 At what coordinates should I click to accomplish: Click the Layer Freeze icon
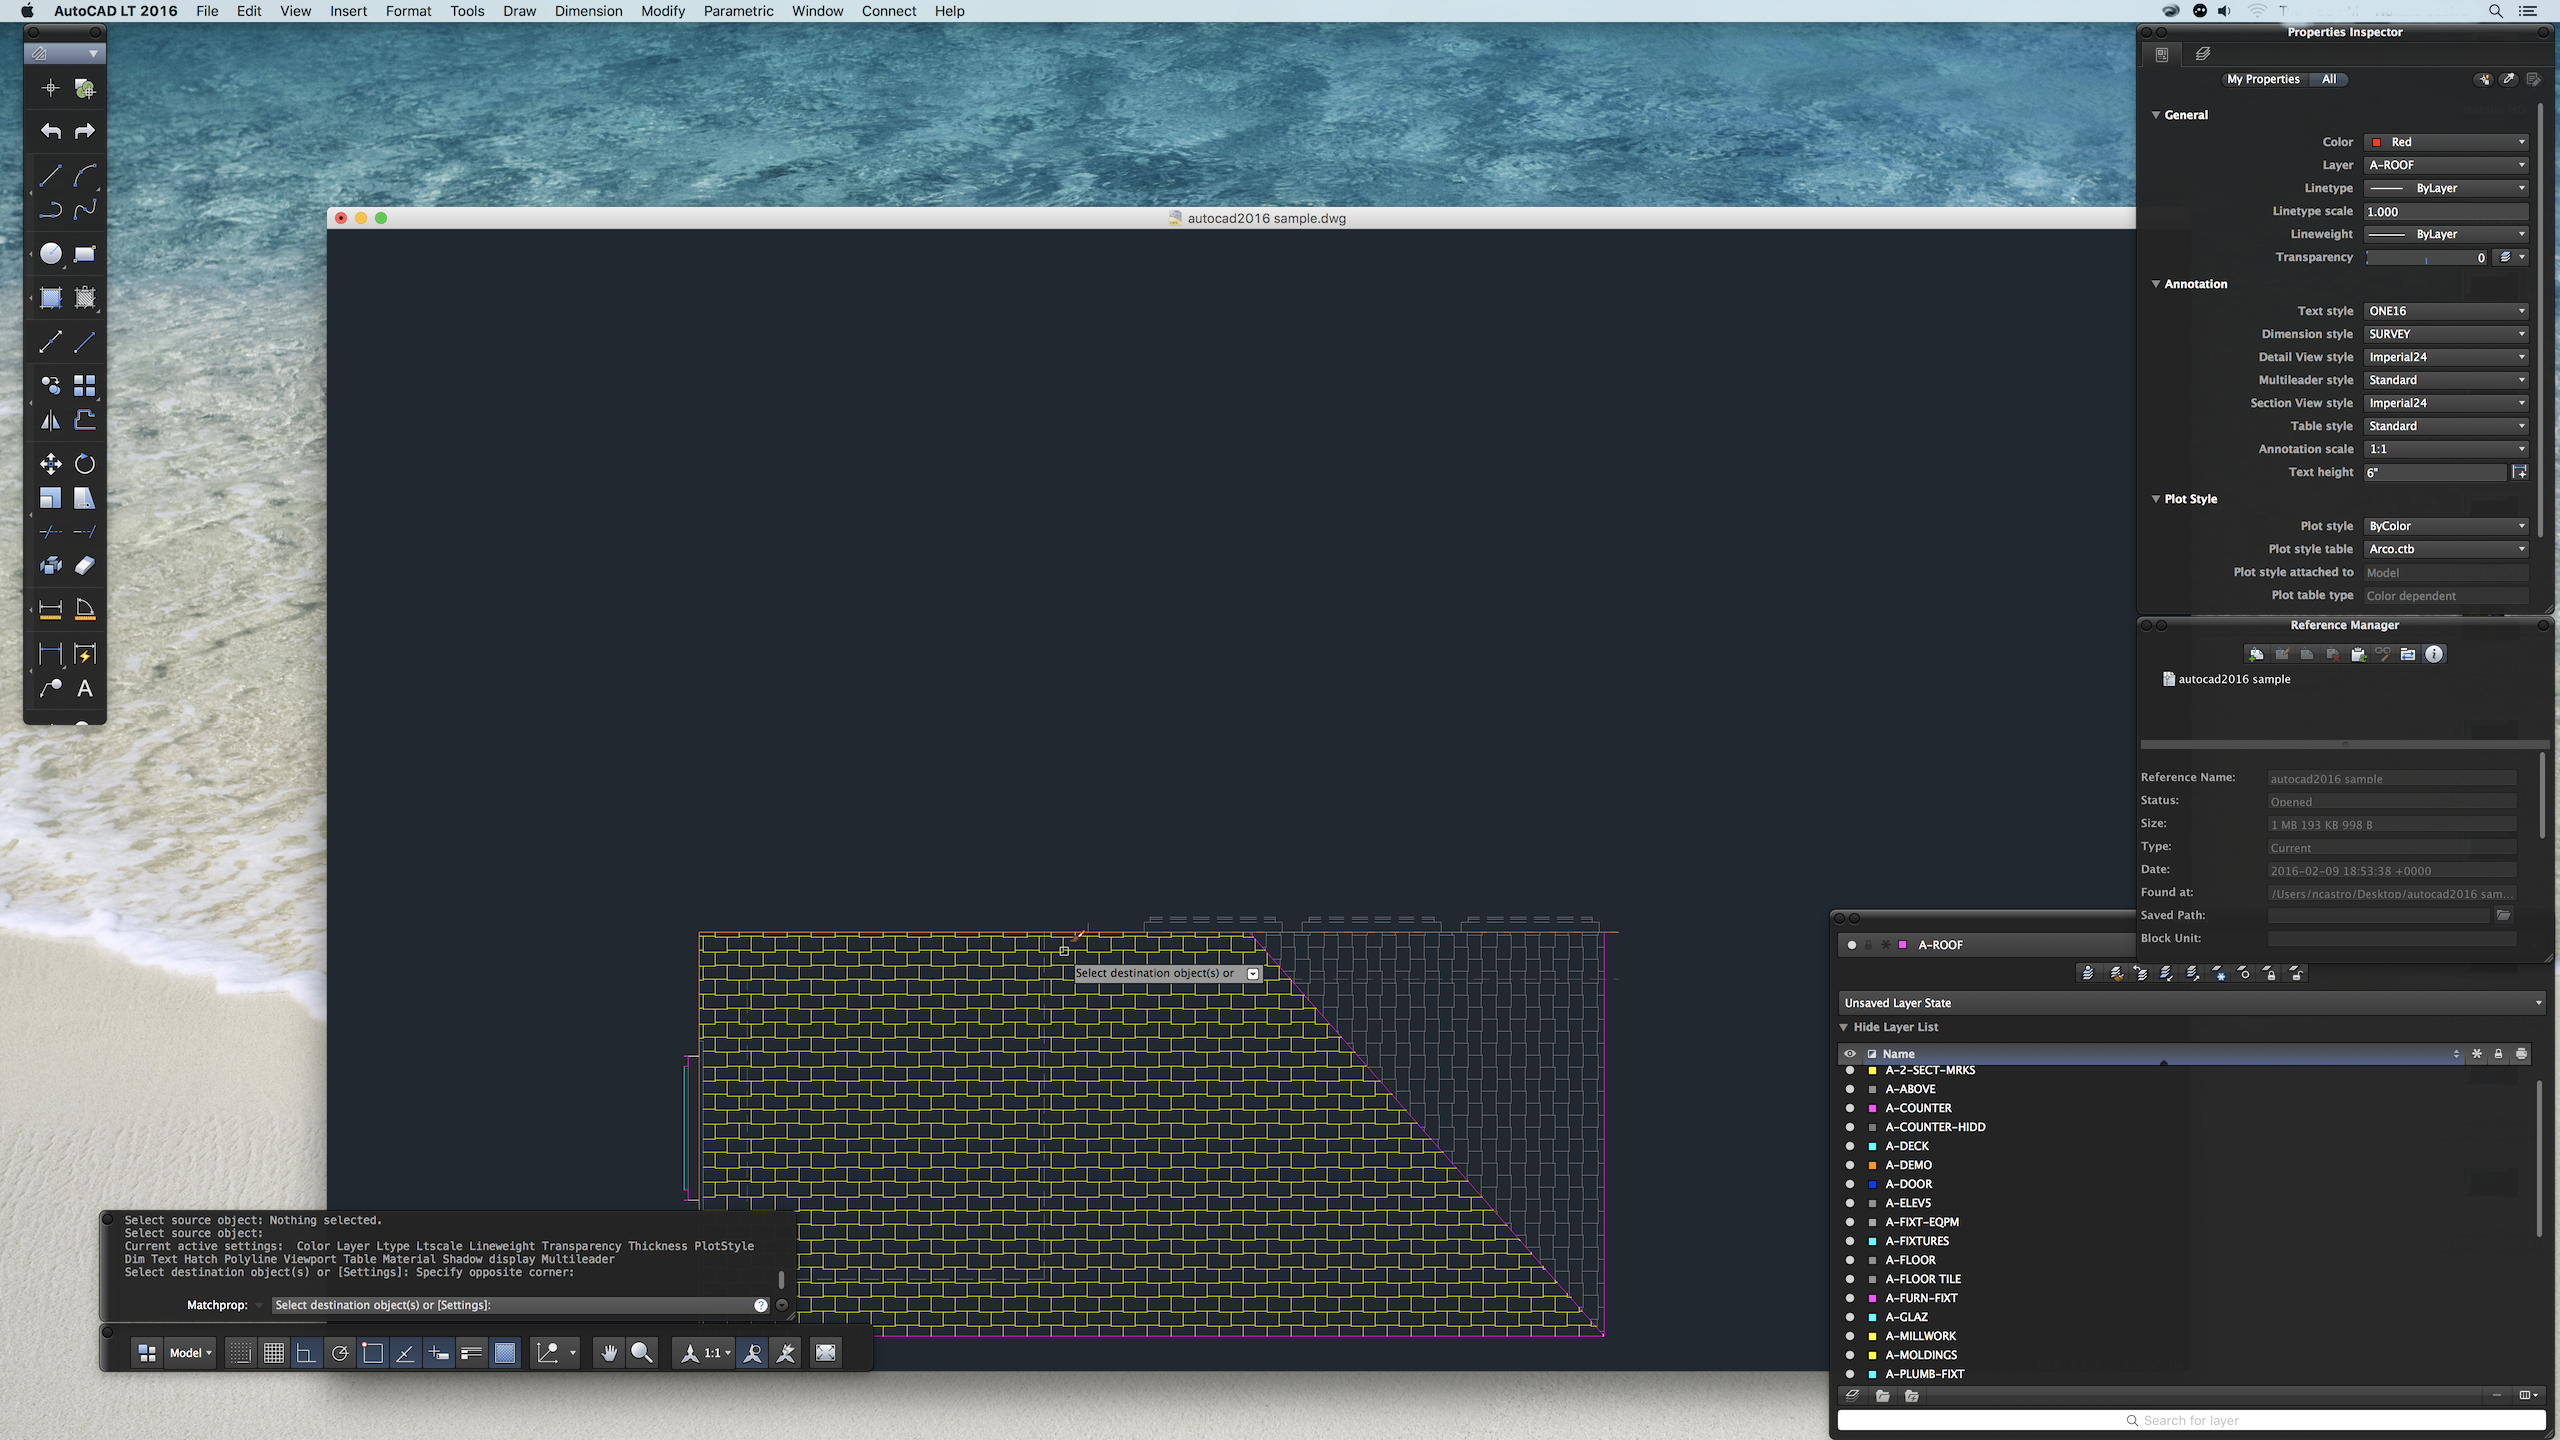(x=2219, y=973)
